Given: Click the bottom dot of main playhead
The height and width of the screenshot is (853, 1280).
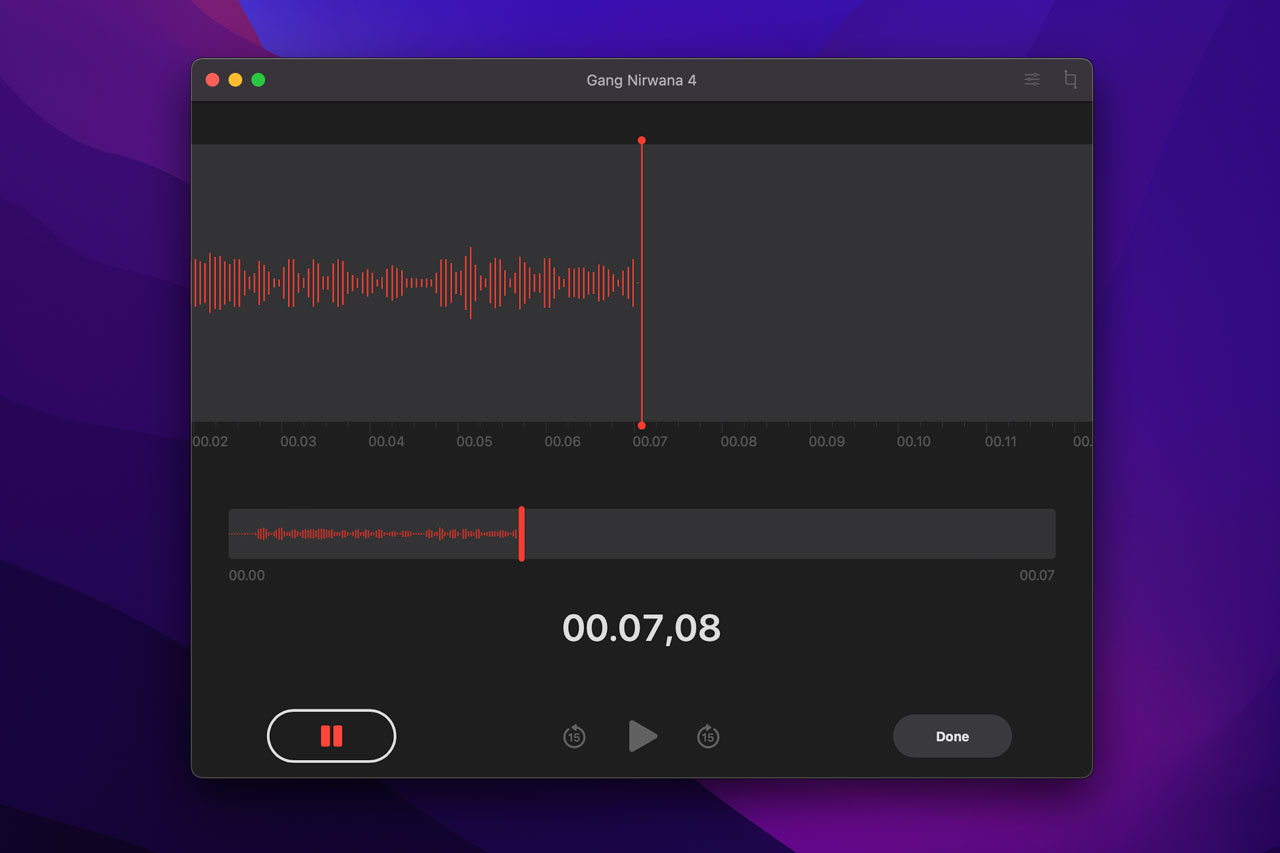Looking at the screenshot, I should click(642, 426).
